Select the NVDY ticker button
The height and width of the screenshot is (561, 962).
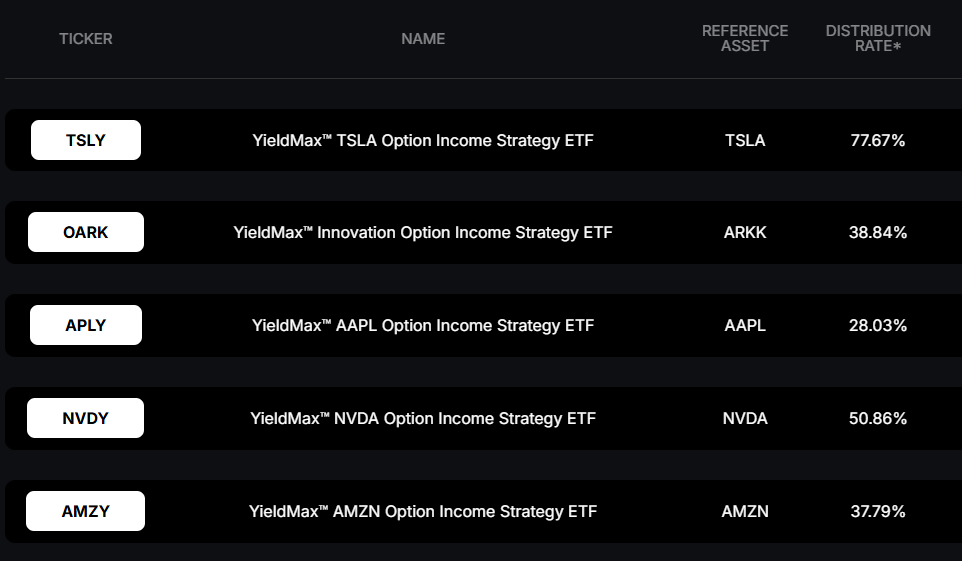coord(85,418)
